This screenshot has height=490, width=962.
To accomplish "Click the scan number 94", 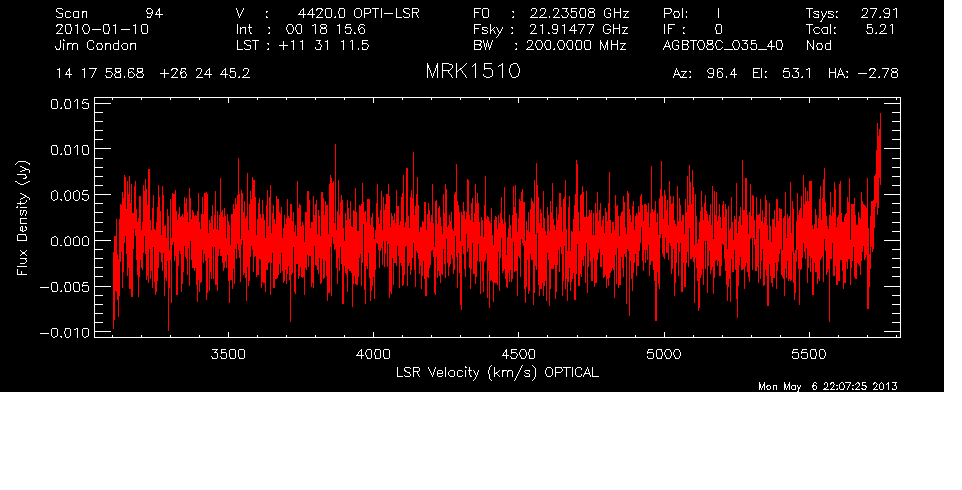I will [x=153, y=13].
